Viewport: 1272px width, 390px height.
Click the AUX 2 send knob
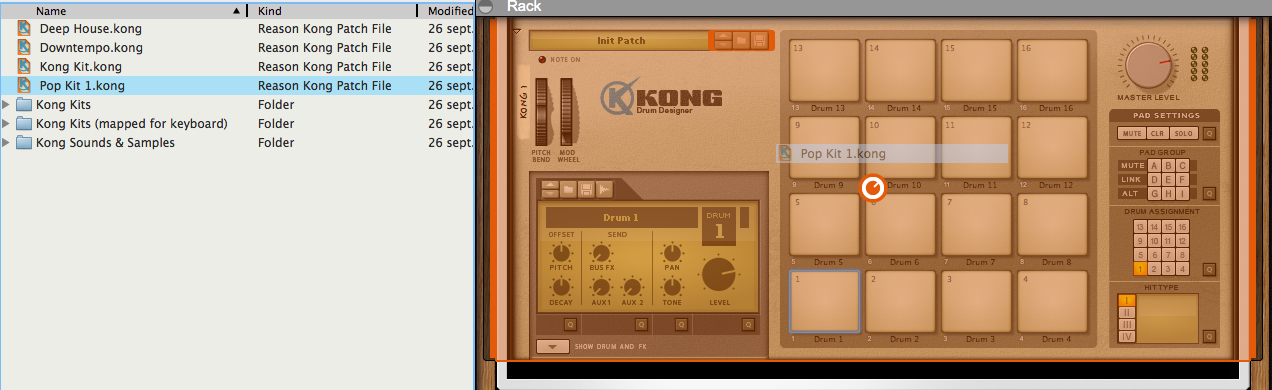pyautogui.click(x=632, y=287)
